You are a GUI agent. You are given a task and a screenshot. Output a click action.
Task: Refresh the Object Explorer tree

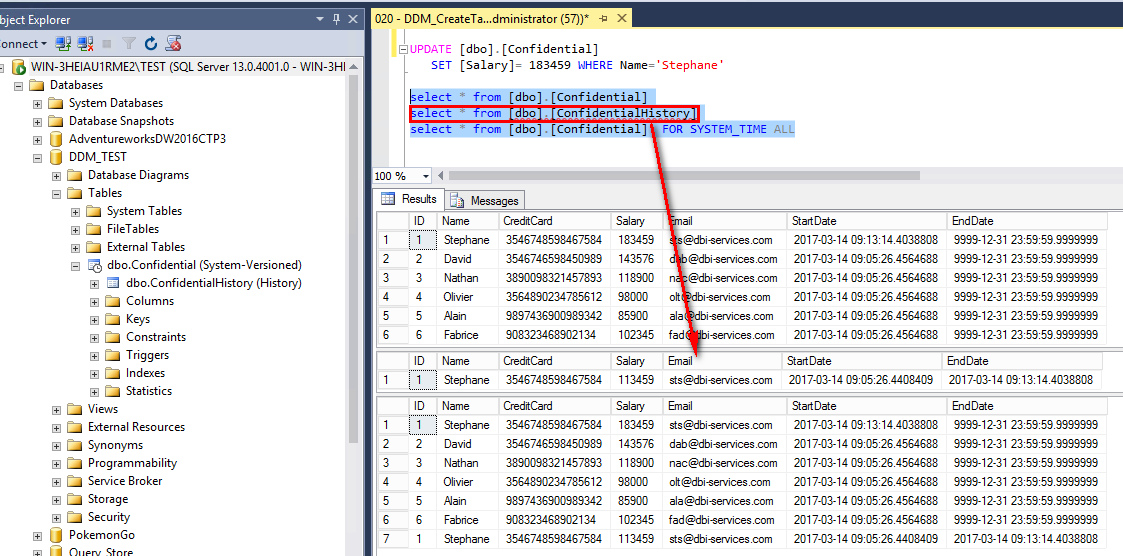pos(150,44)
